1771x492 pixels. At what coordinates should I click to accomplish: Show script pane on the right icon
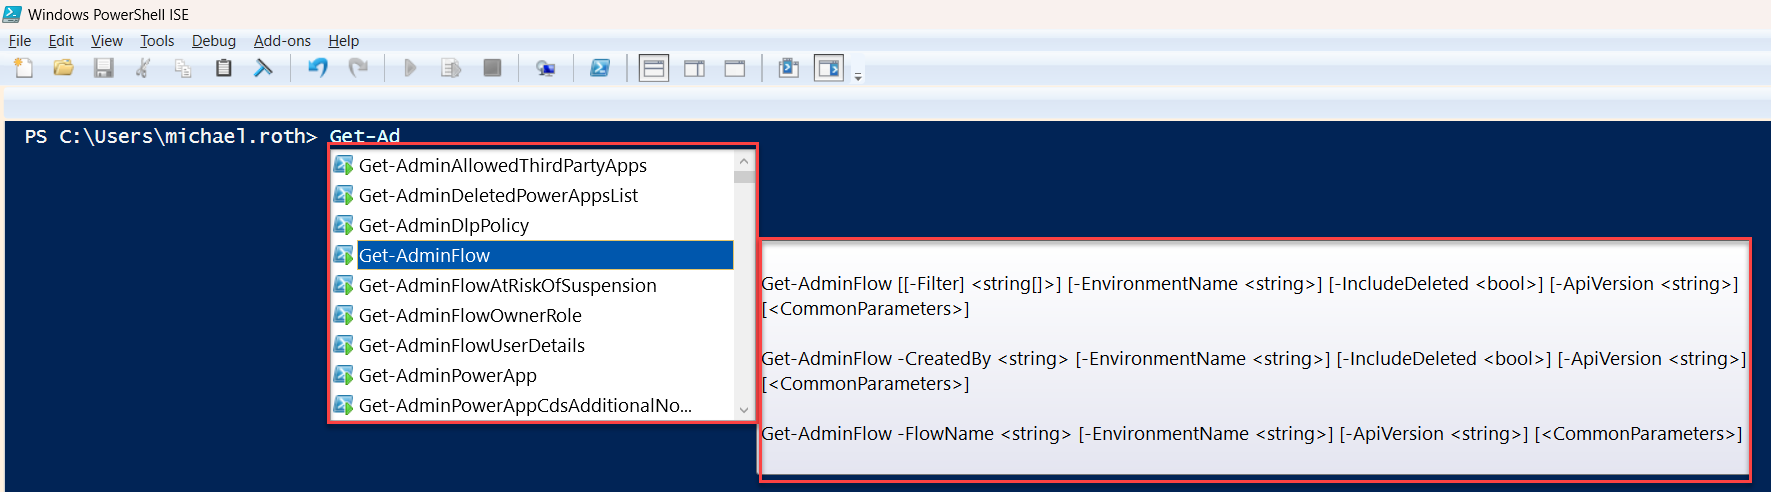click(694, 68)
